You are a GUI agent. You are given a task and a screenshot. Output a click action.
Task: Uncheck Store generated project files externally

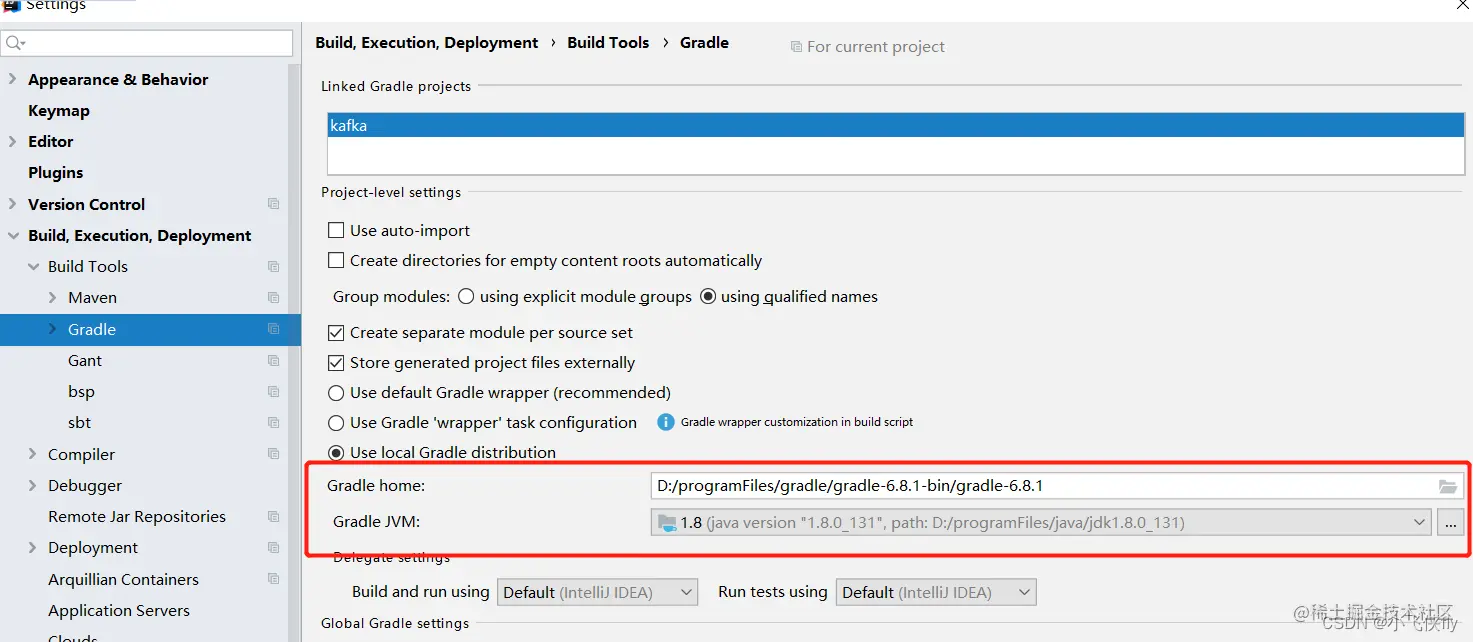point(336,362)
